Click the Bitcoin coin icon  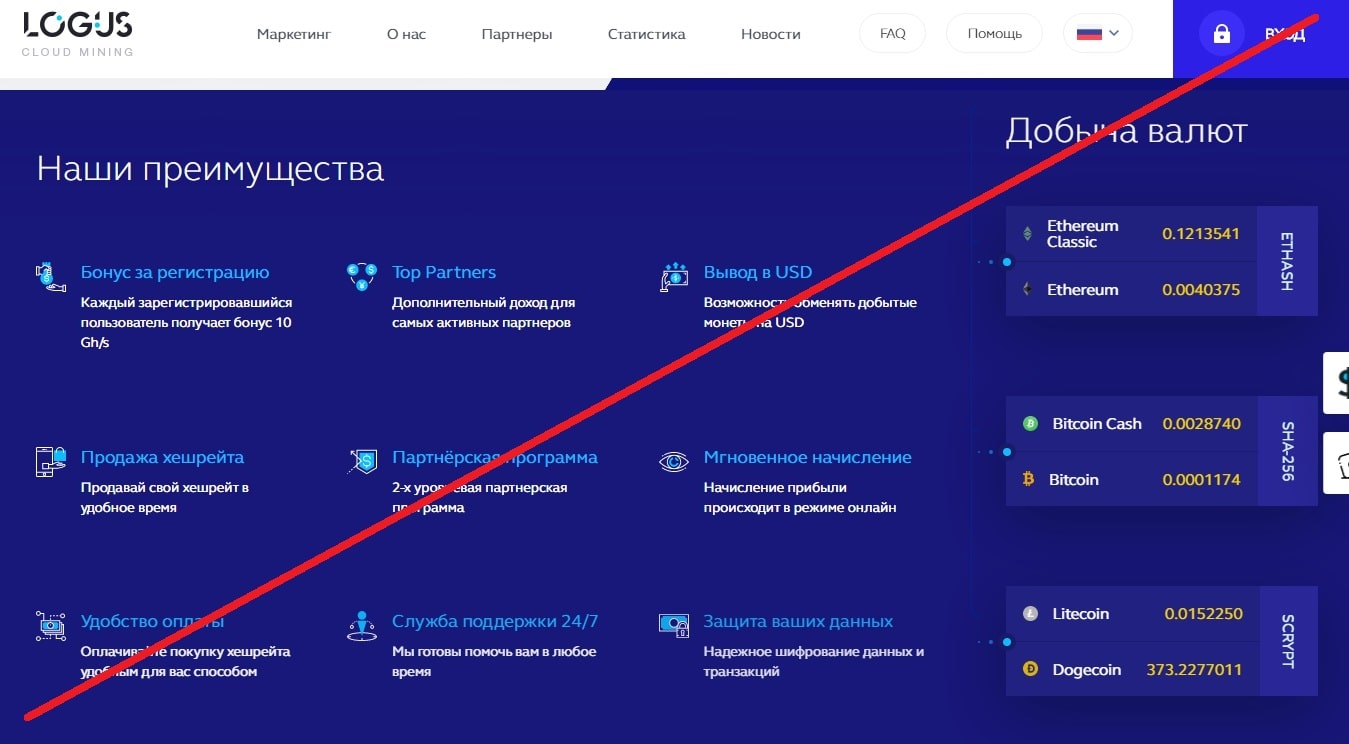(1029, 480)
